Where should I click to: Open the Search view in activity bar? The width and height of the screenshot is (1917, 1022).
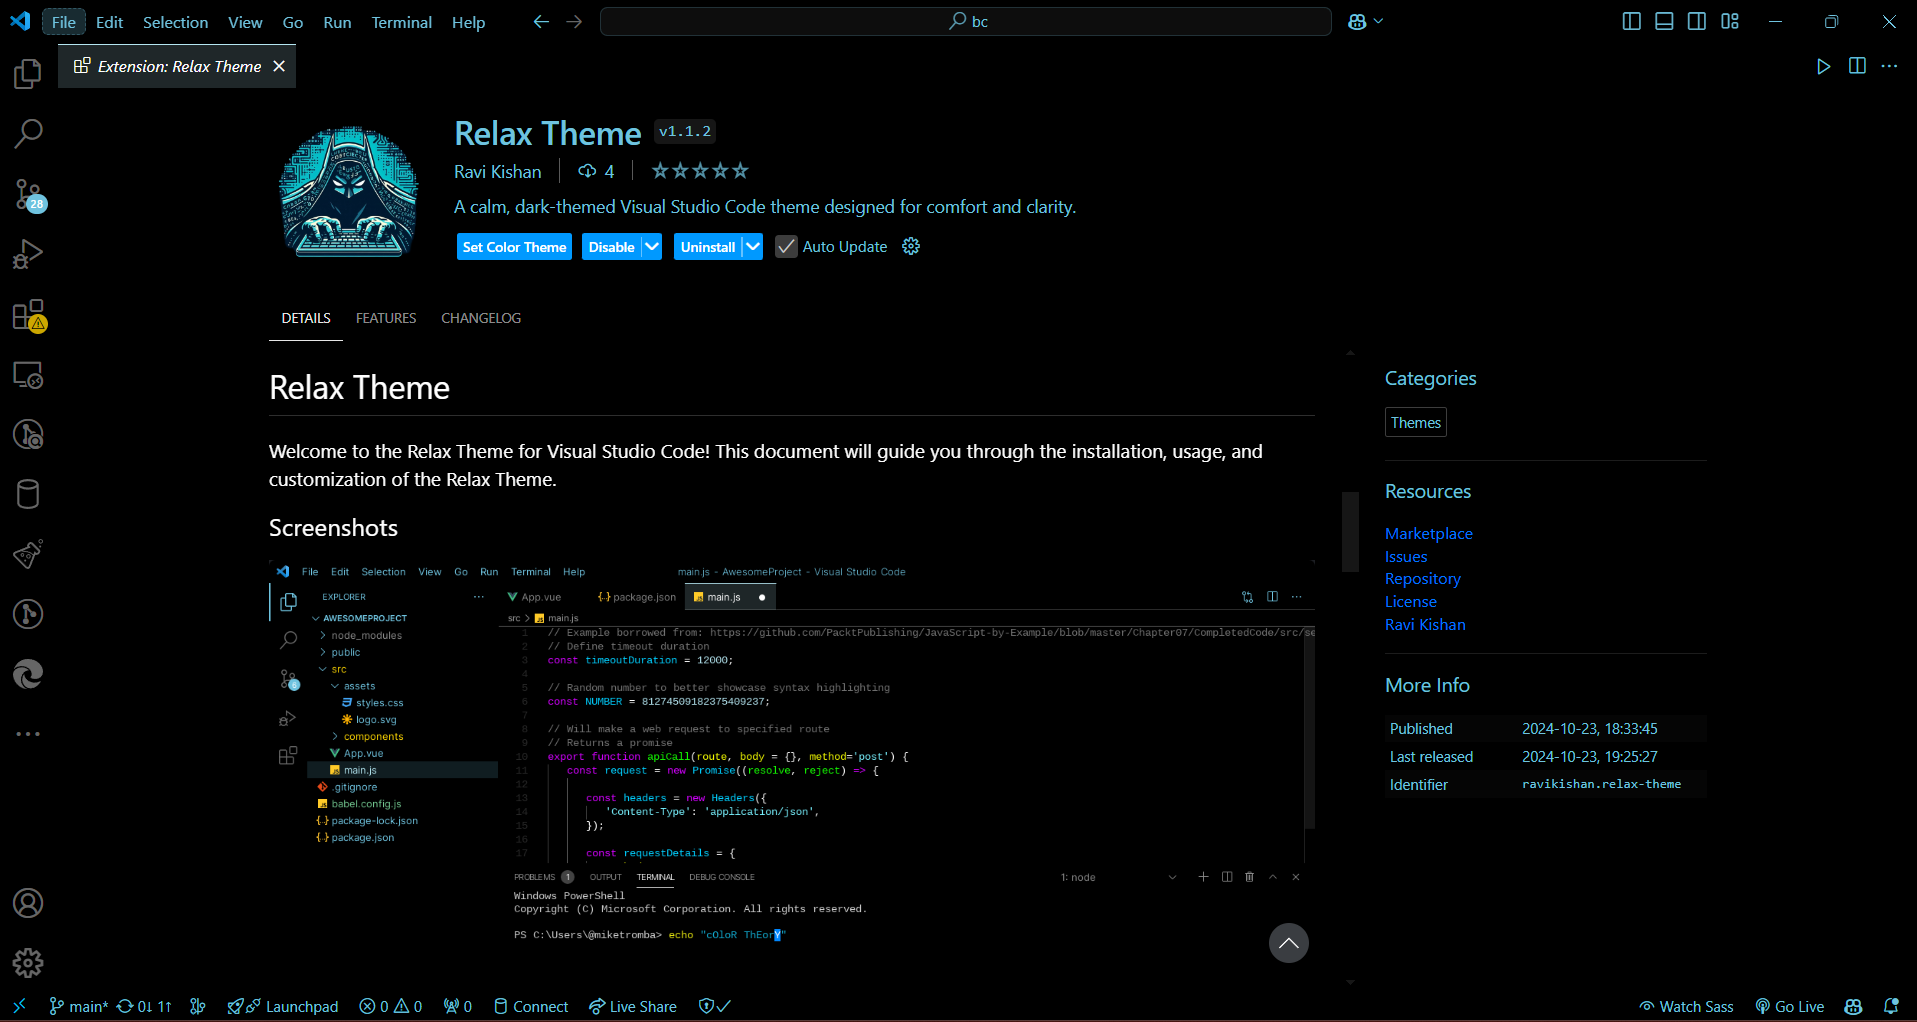click(28, 133)
